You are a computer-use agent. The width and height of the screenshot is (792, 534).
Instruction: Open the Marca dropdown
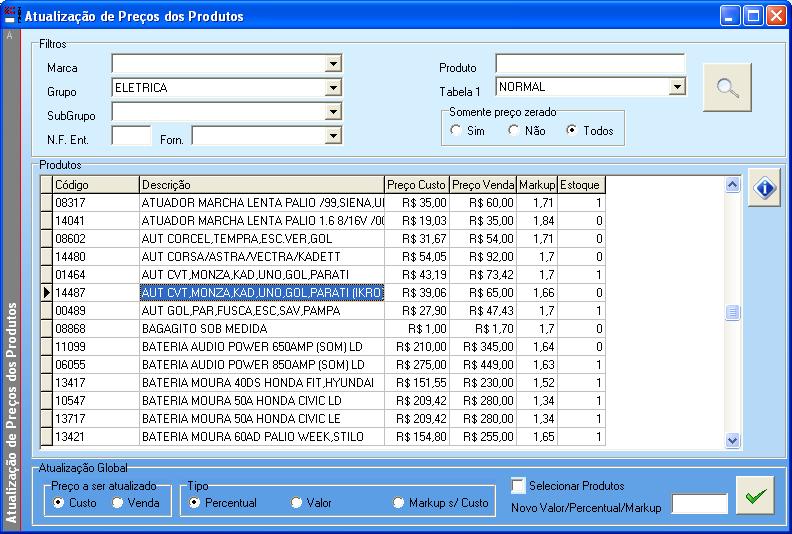(333, 65)
